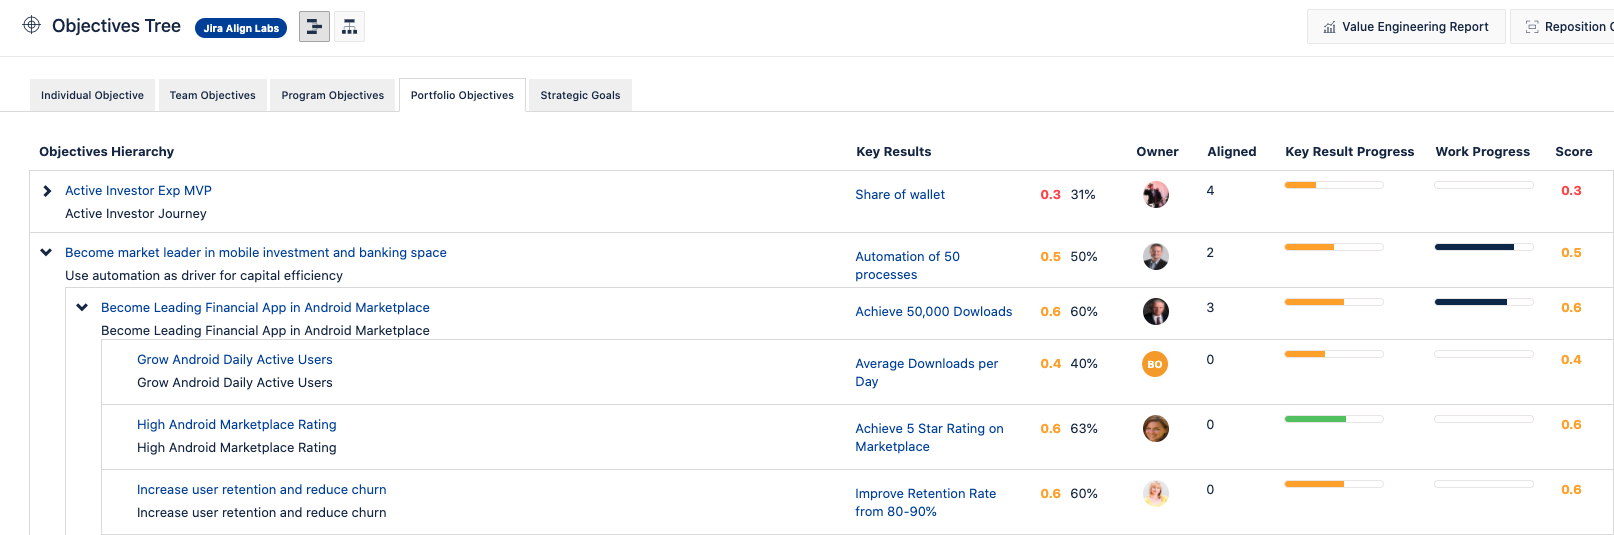The height and width of the screenshot is (535, 1614).
Task: Click owner avatar for Active Investor Exp MVP
Action: click(1156, 194)
